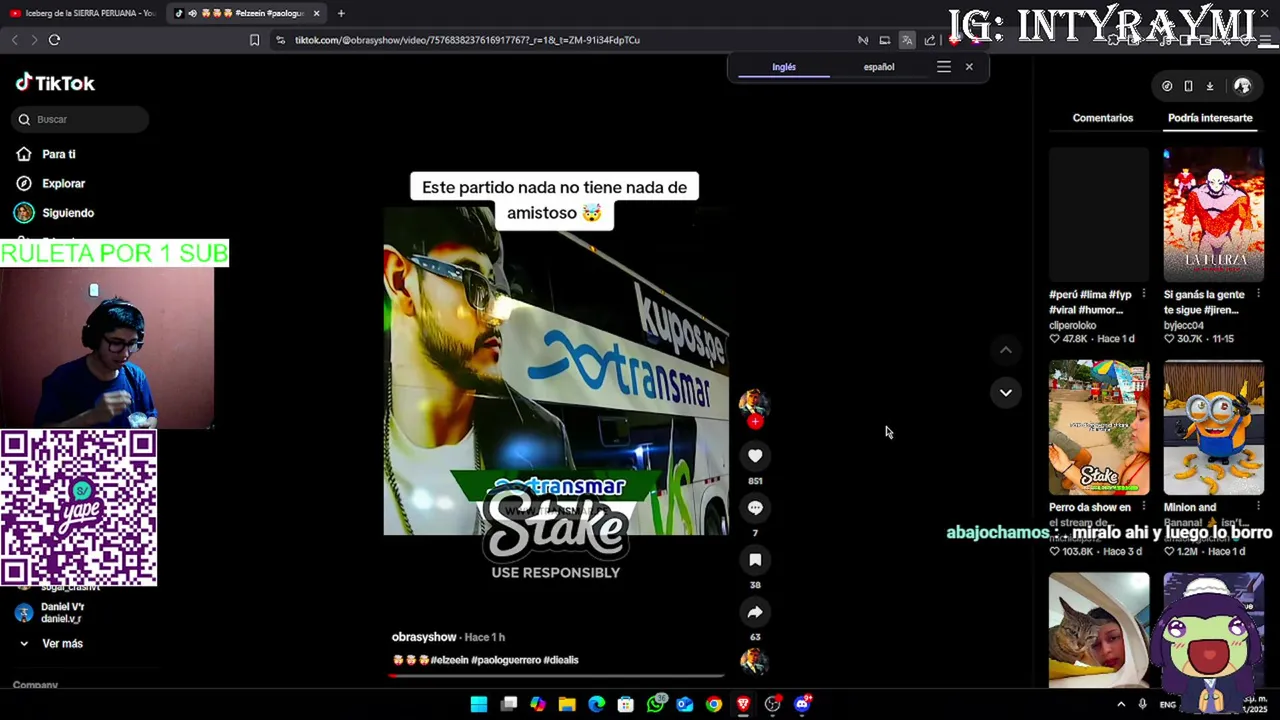Open options for #perú #lima video
Screen dimensions: 1280x720
click(x=1143, y=295)
